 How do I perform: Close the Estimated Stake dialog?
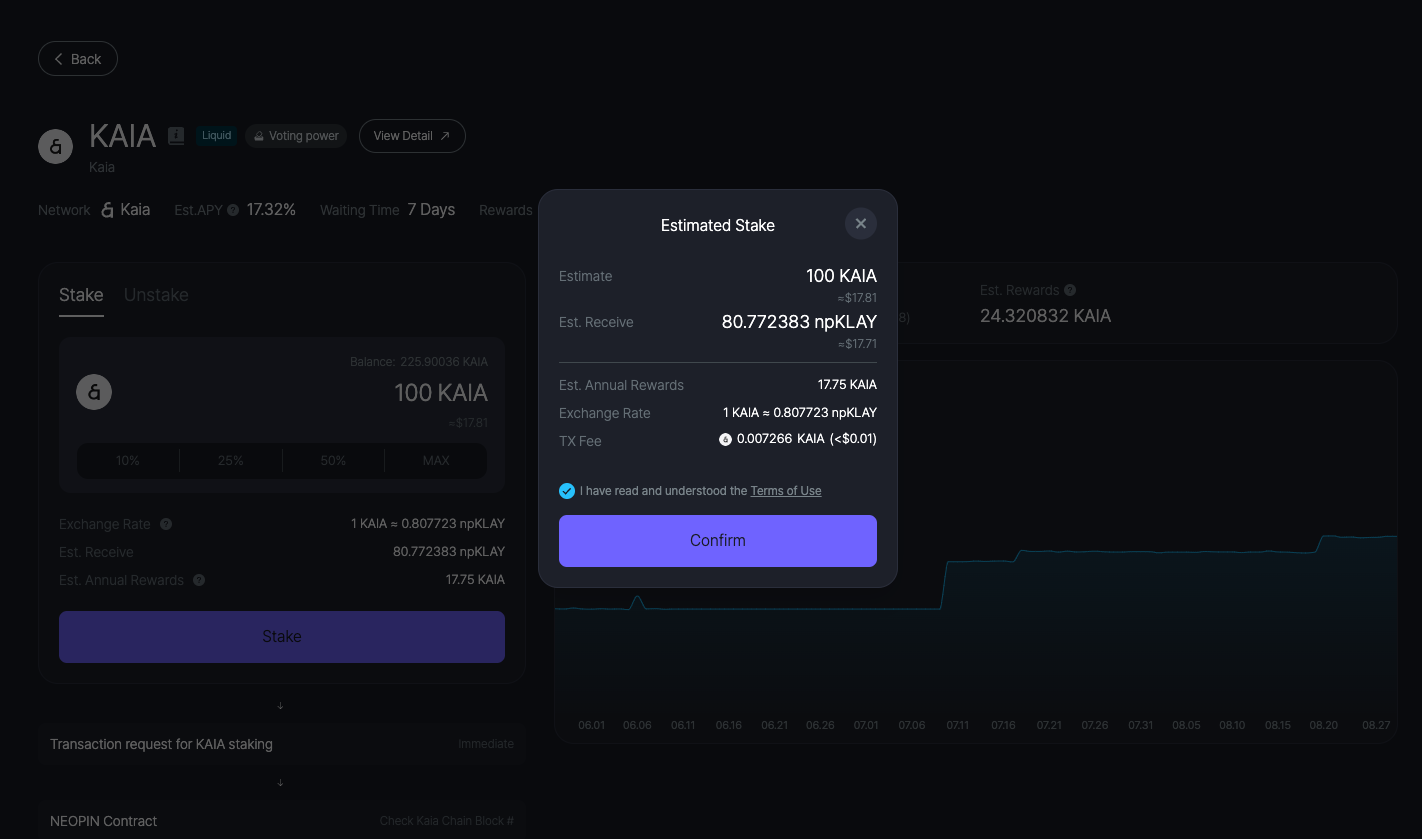coord(860,224)
